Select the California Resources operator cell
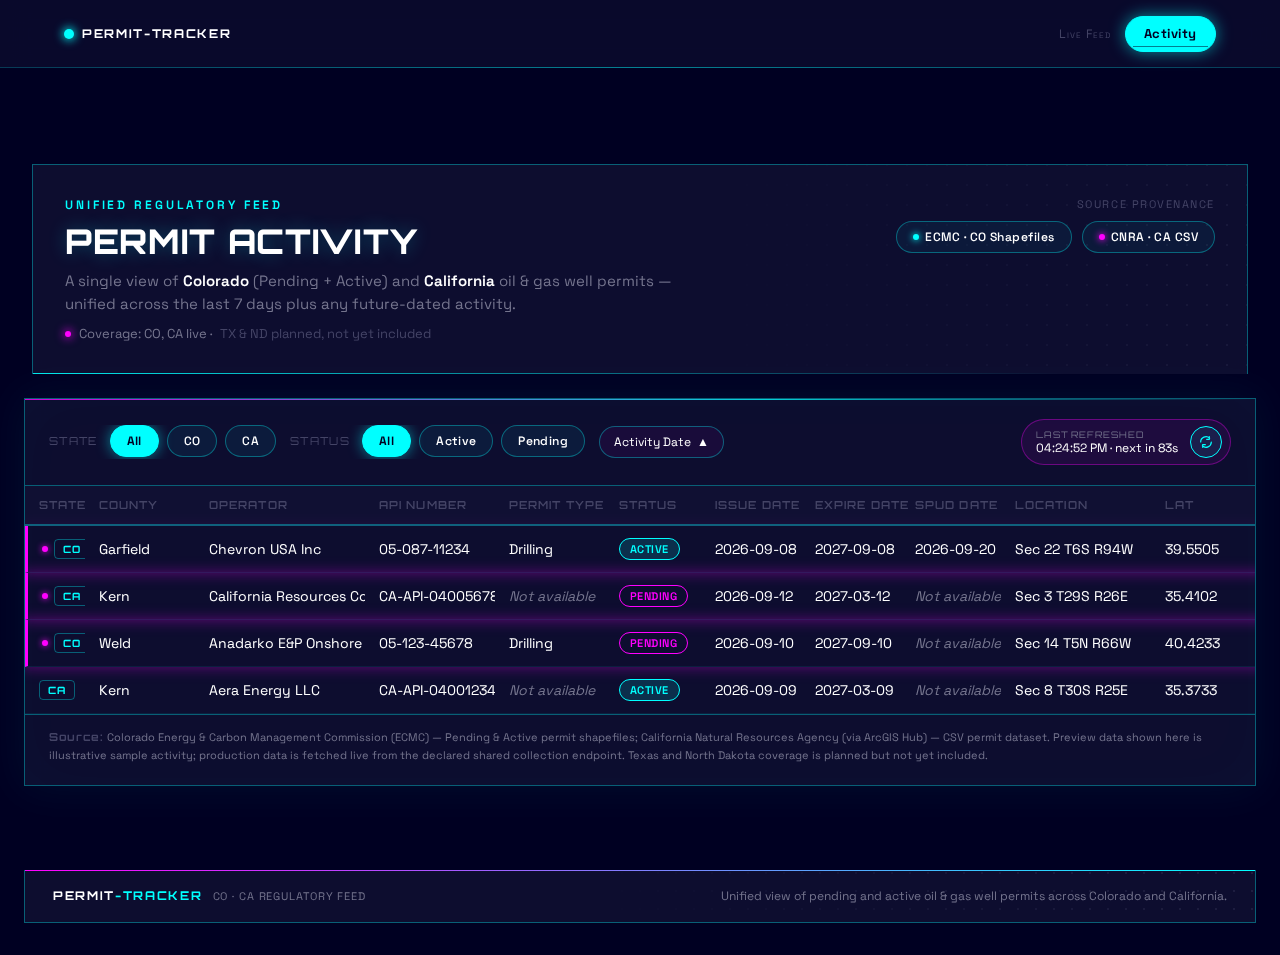 pyautogui.click(x=287, y=596)
